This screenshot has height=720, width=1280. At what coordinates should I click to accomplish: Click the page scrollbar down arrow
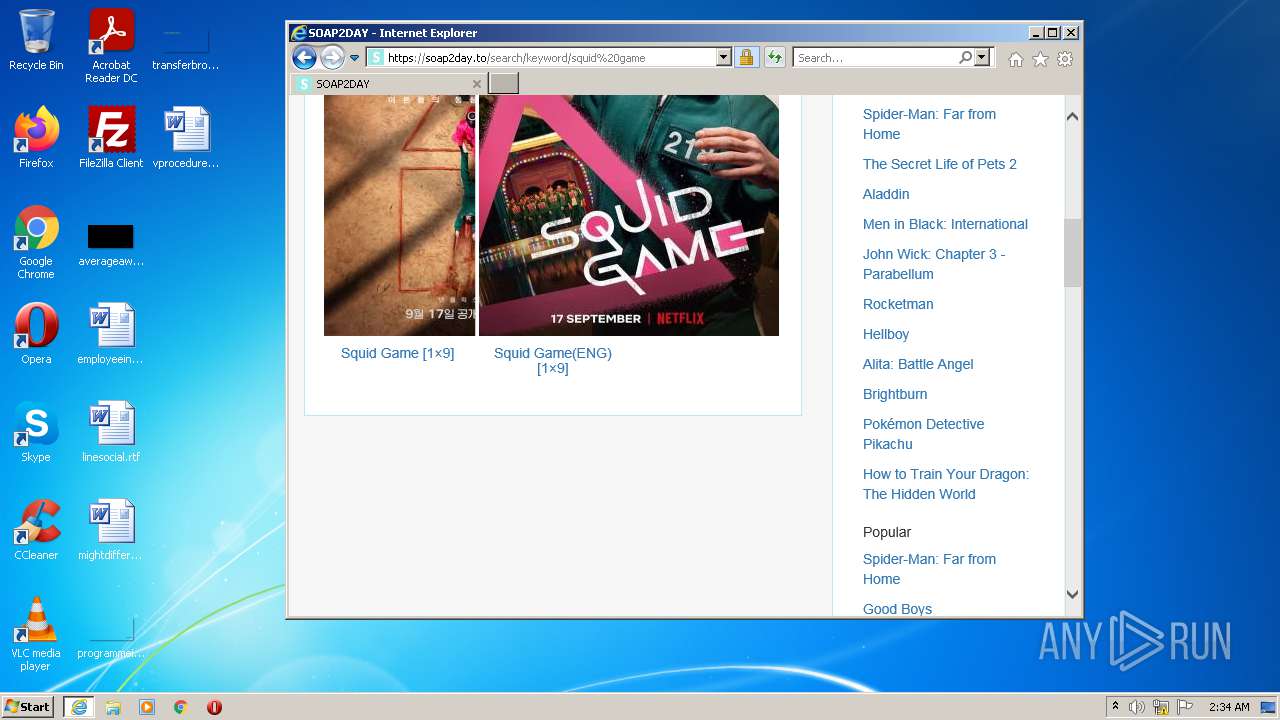click(1072, 594)
